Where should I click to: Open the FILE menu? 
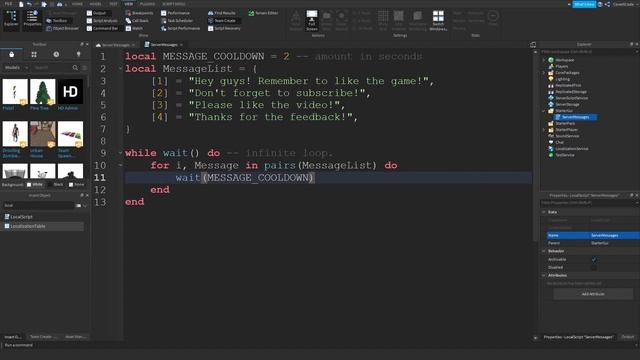8,4
